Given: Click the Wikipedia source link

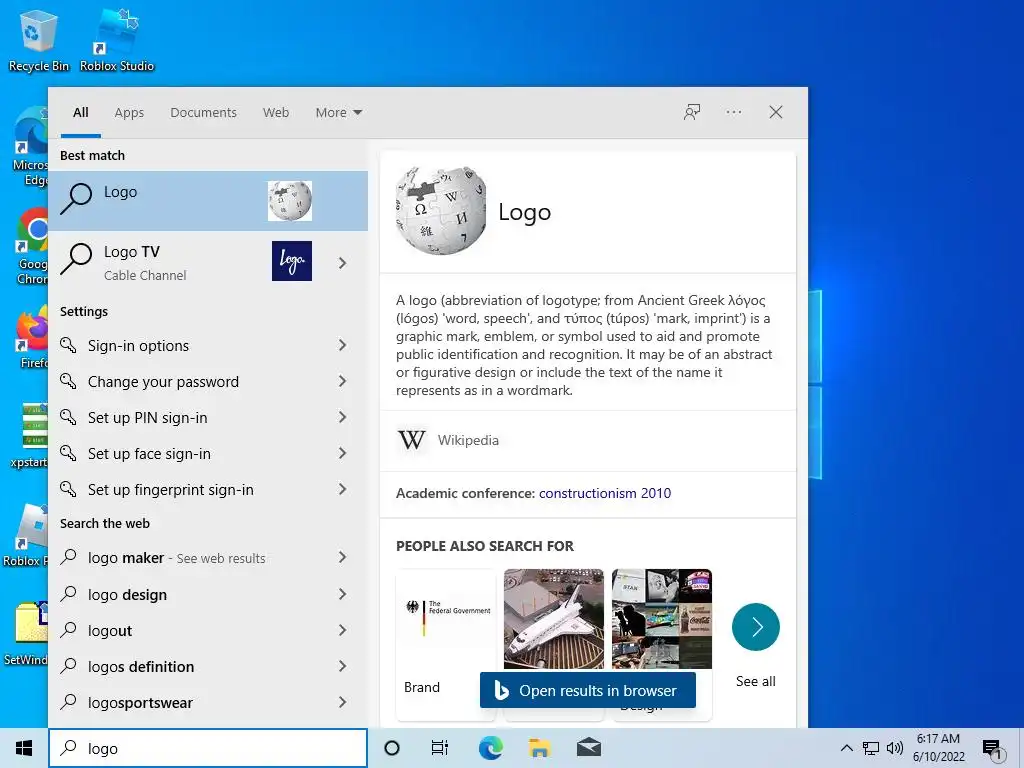Looking at the screenshot, I should 468,440.
